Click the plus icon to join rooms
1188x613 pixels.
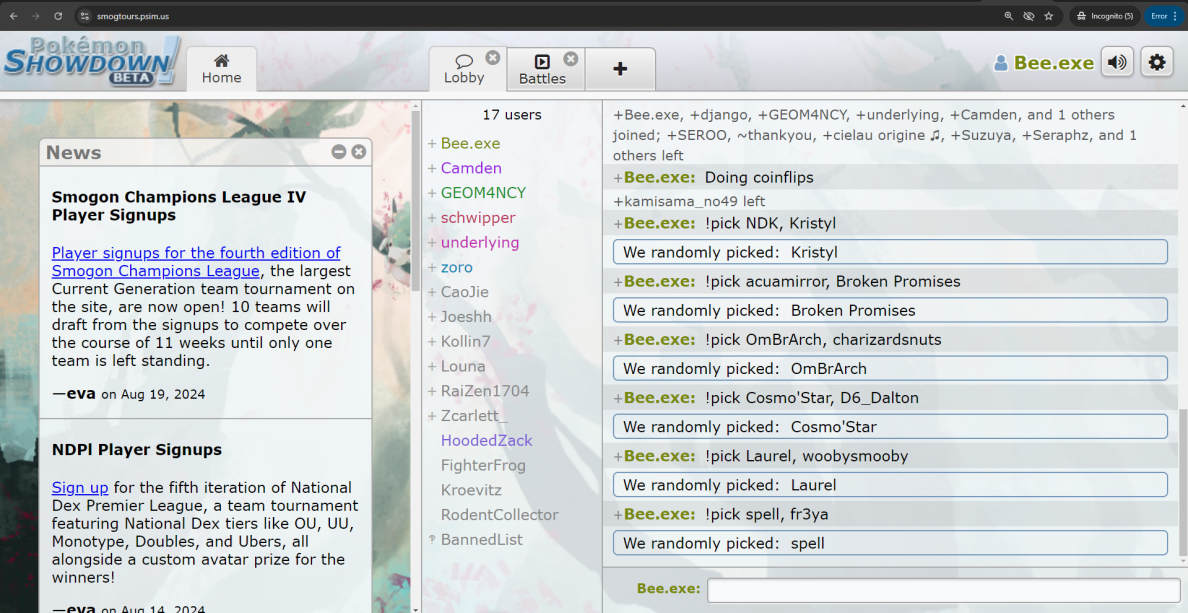[620, 69]
